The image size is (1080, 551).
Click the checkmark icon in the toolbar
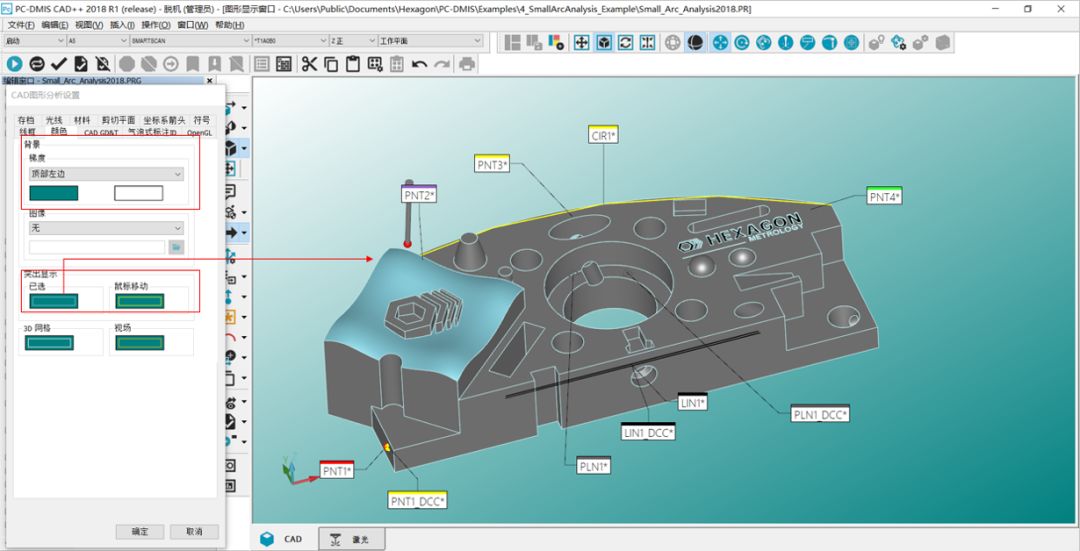[59, 64]
